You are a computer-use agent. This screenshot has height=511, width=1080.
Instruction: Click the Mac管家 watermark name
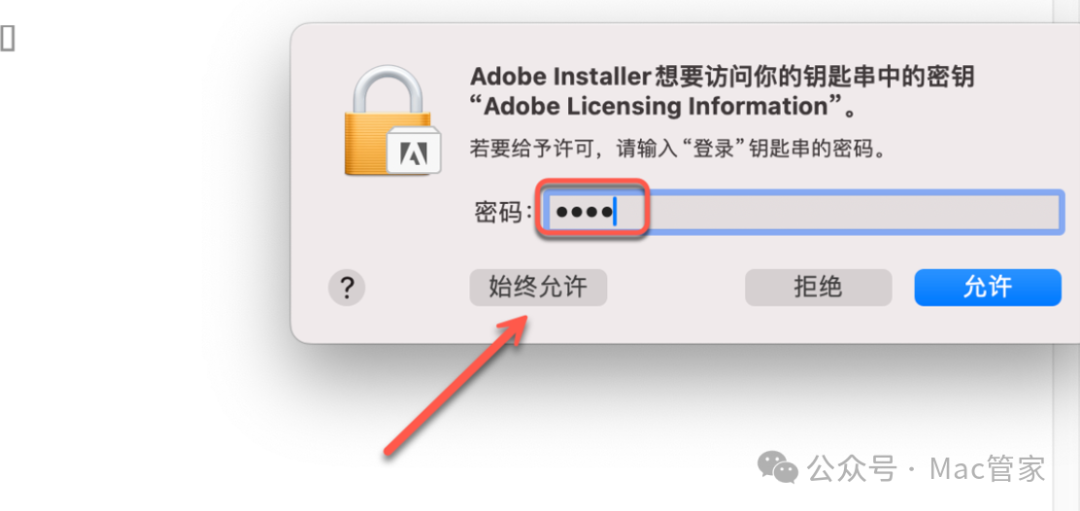(x=987, y=468)
